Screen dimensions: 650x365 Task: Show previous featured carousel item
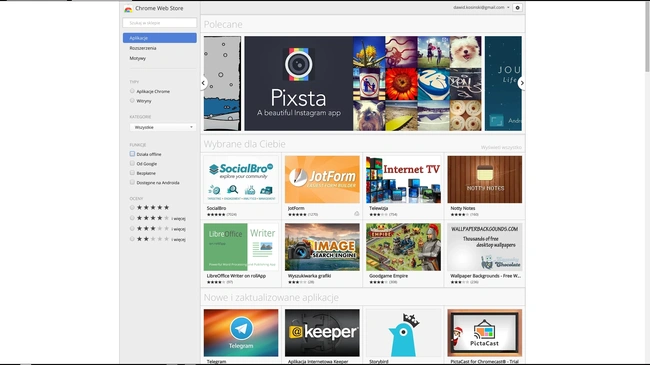203,83
